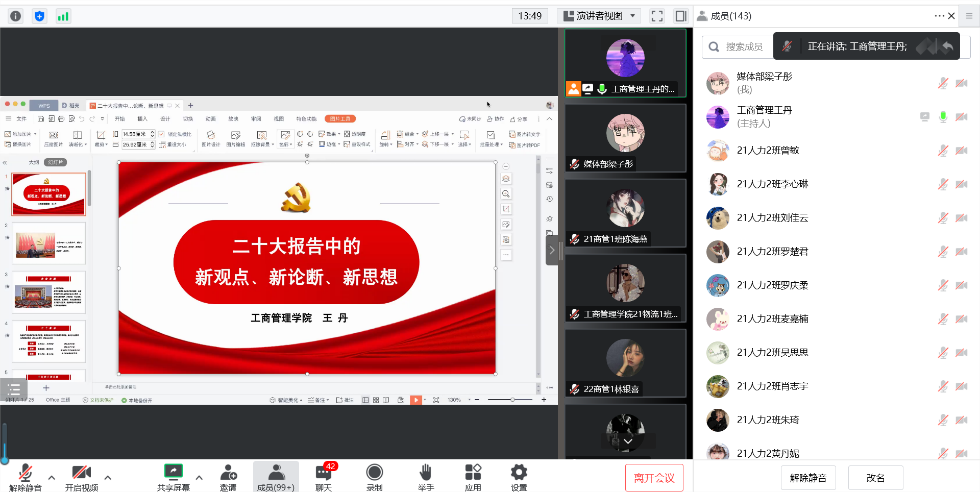The image size is (980, 492).
Task: Check the green network signal icon
Action: (63, 16)
